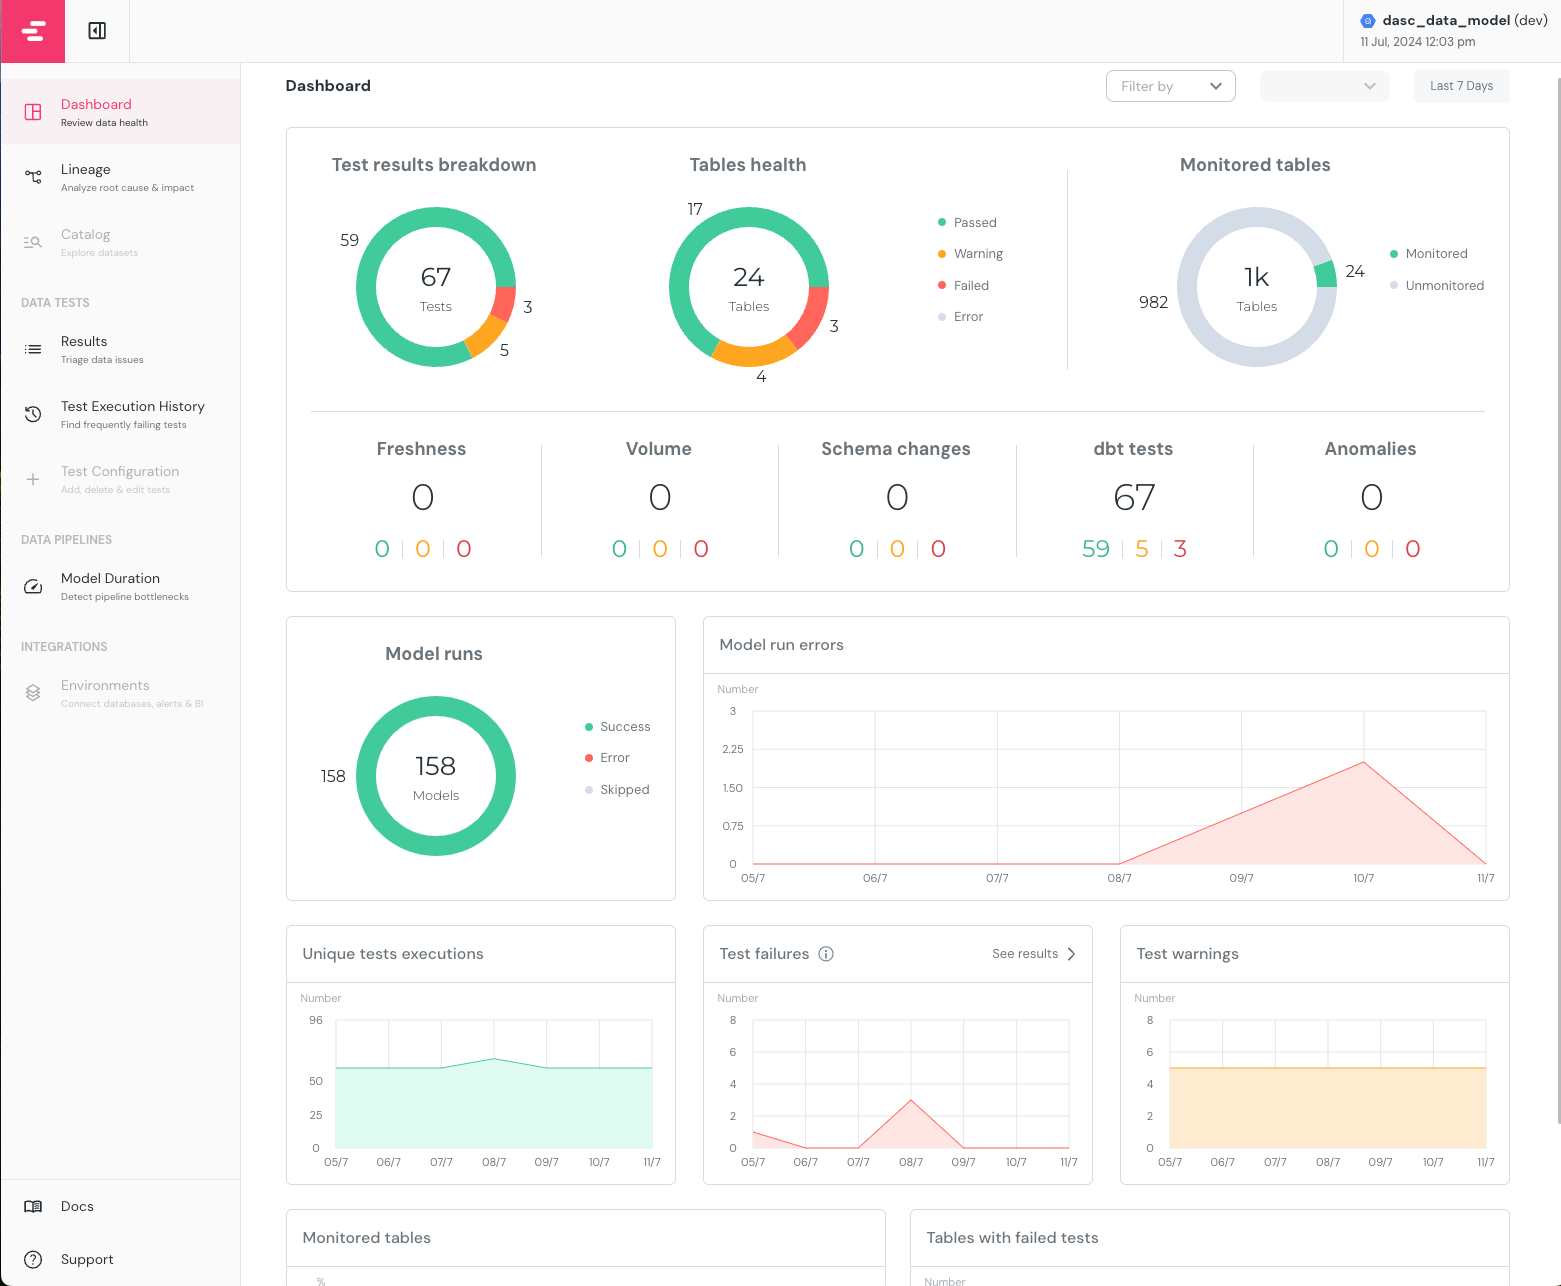Open the empty dropdown beside Filter by
The height and width of the screenshot is (1286, 1561).
click(x=1324, y=86)
